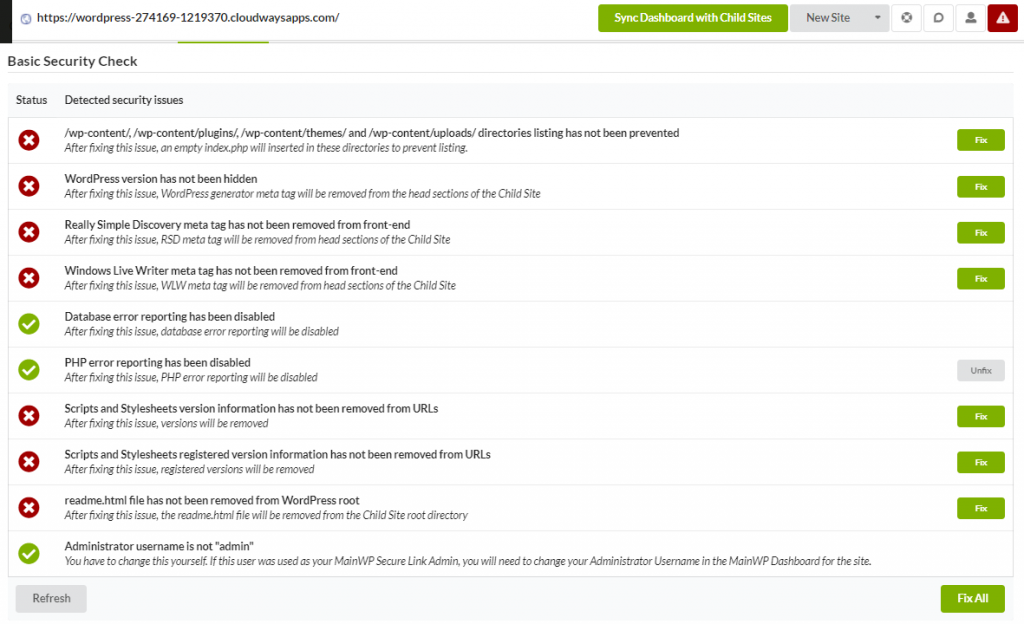Screen dimensions: 1024x624
Task: Click Sync Dashboard with Child Sites
Action: (693, 18)
